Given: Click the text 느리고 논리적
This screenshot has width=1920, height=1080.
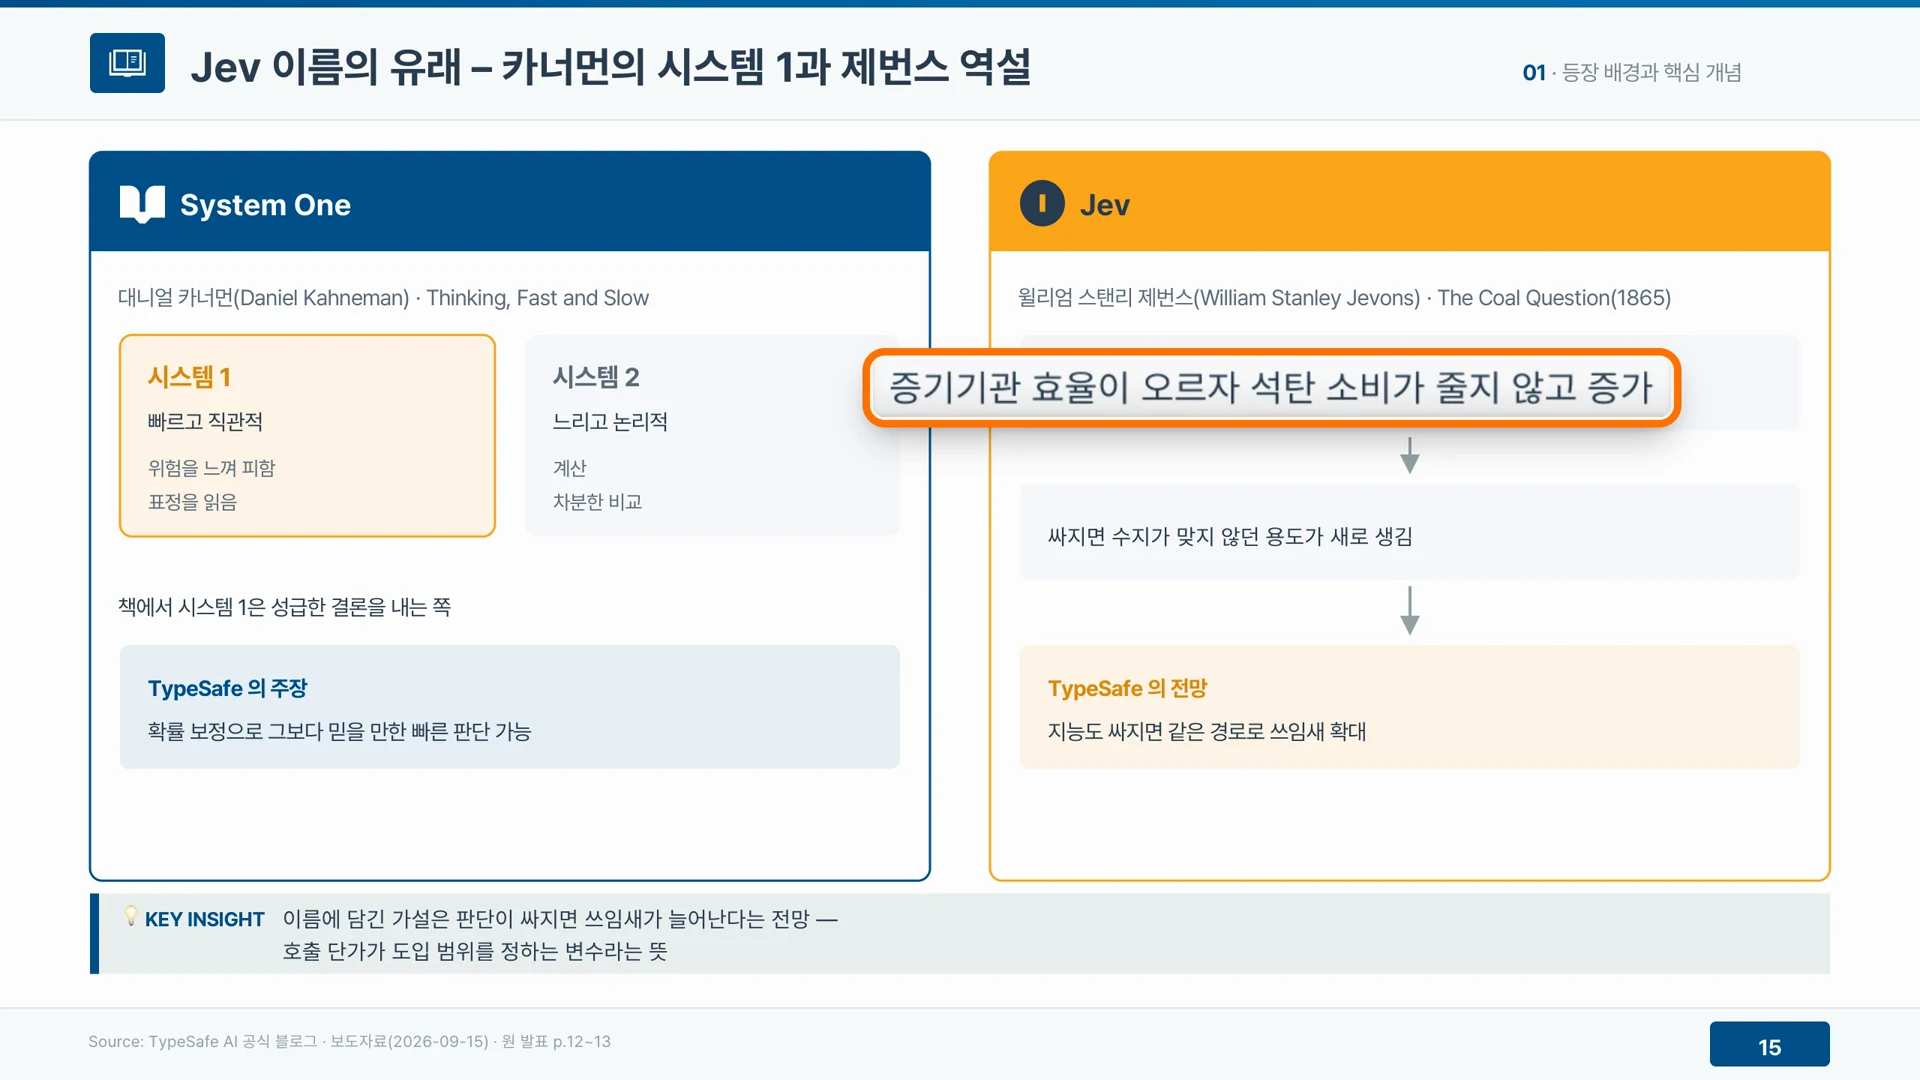Looking at the screenshot, I should click(x=610, y=422).
